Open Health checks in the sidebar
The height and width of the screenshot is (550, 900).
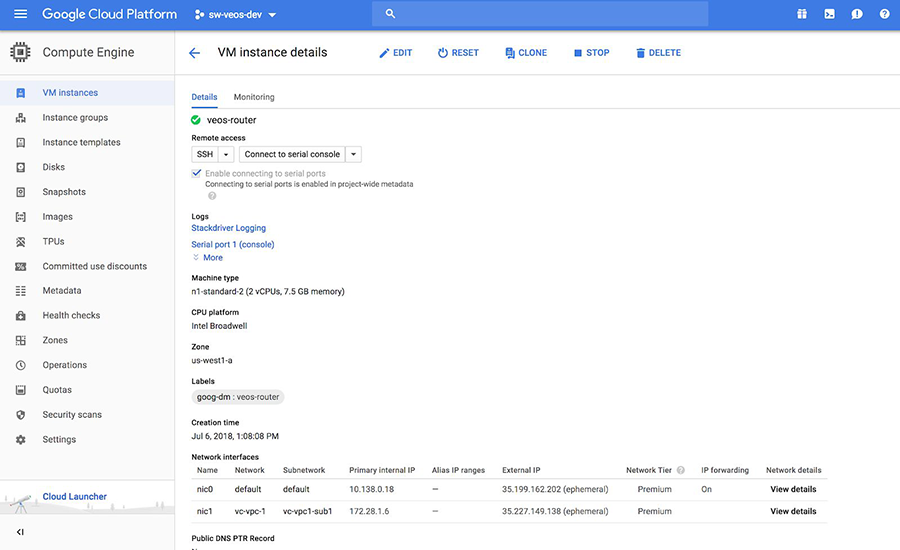tap(71, 315)
